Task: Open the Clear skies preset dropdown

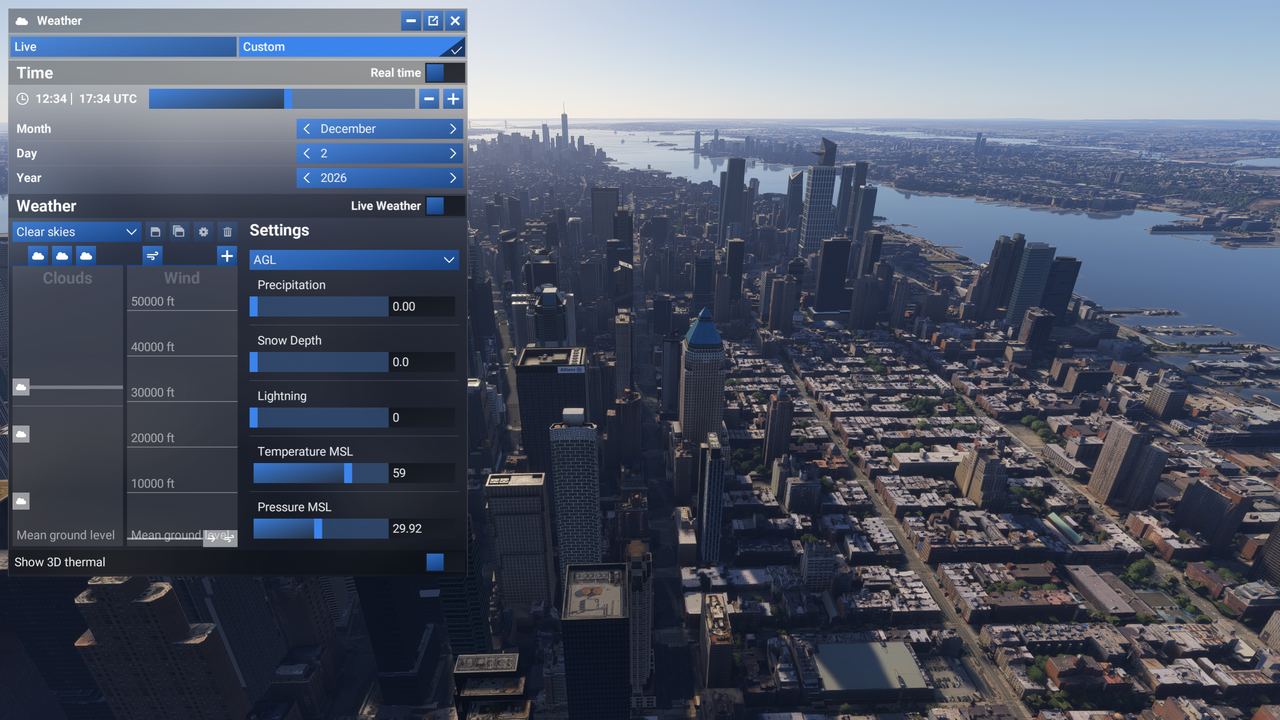Action: (x=76, y=232)
